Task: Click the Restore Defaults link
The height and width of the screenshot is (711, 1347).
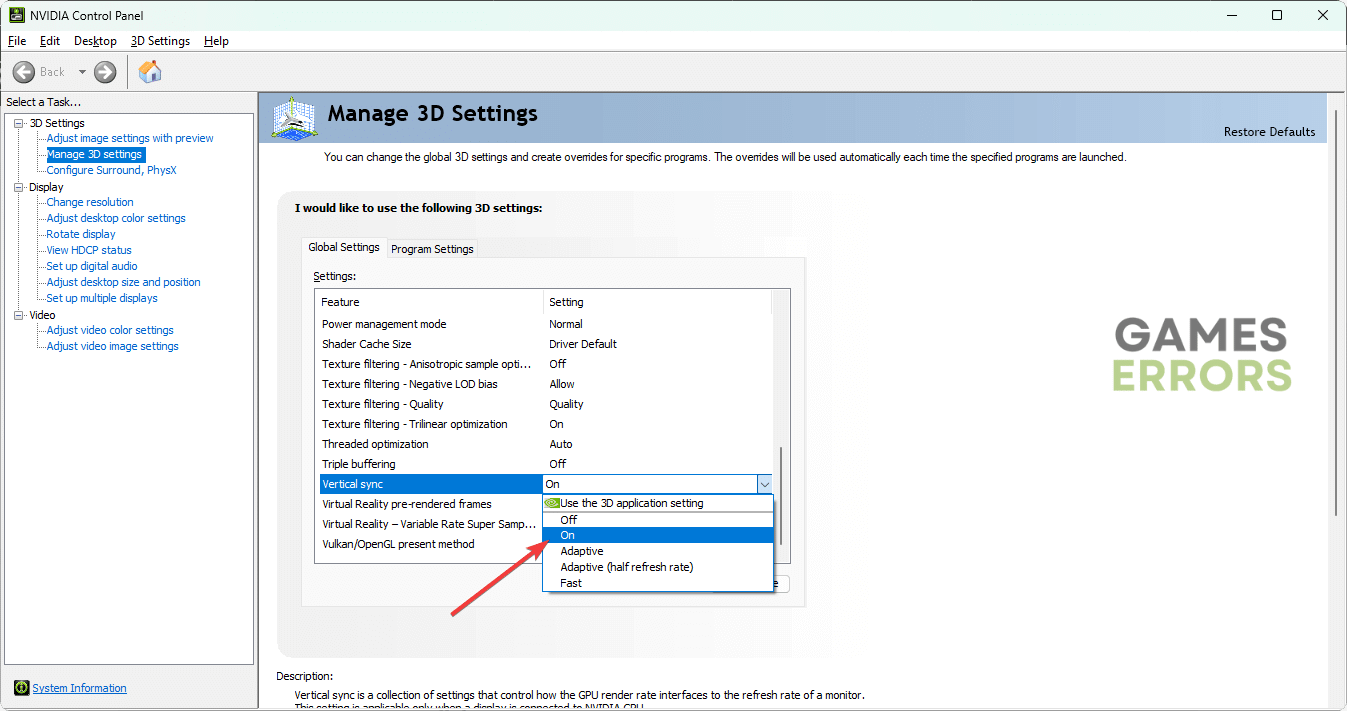Action: [1269, 132]
